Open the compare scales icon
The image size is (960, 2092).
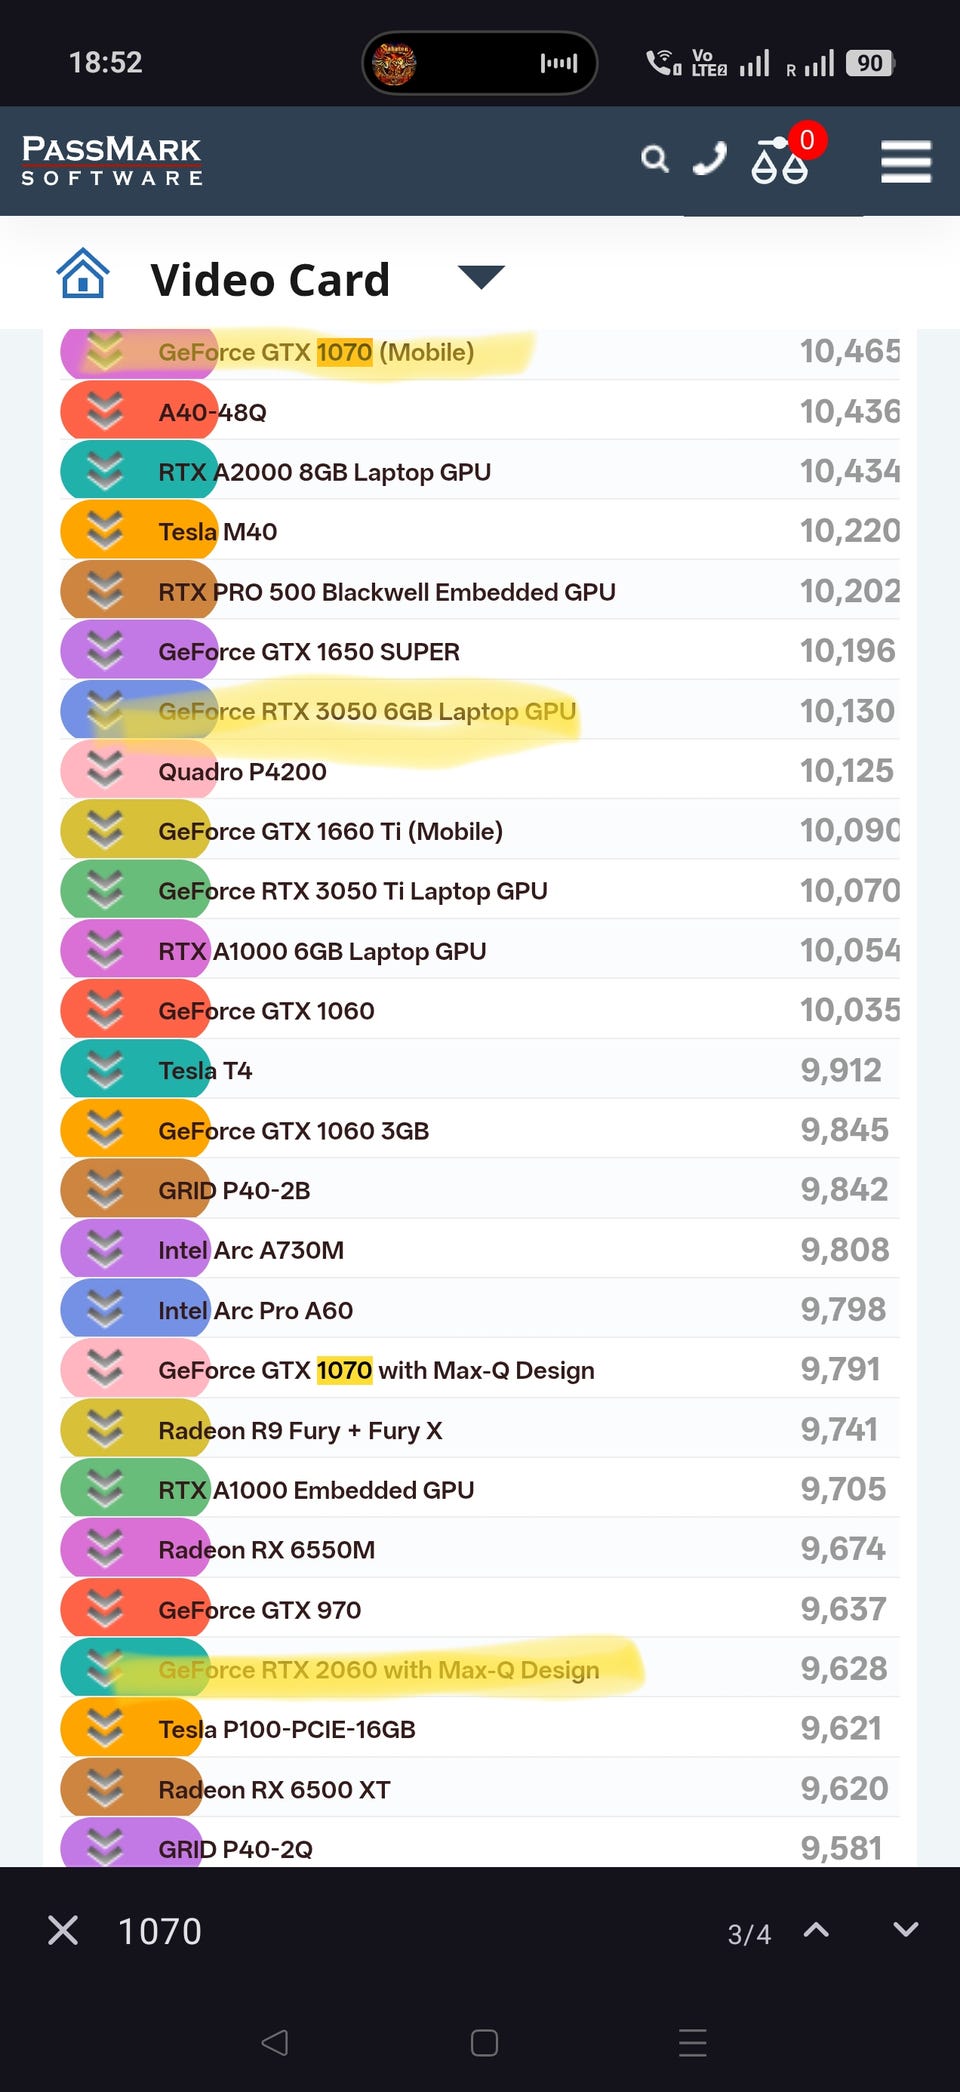pos(779,160)
